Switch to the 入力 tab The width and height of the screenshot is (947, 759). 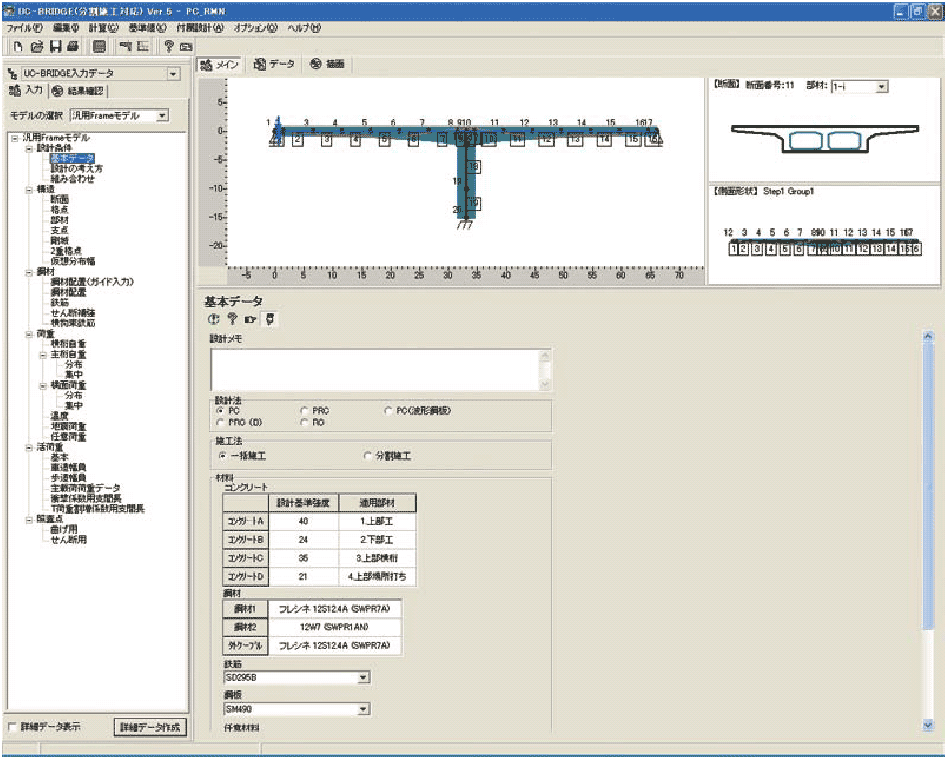pos(27,91)
